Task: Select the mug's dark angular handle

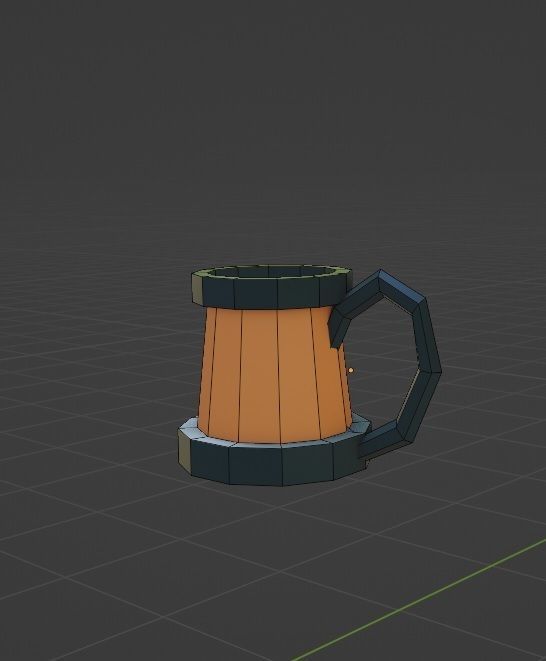Action: [425, 333]
